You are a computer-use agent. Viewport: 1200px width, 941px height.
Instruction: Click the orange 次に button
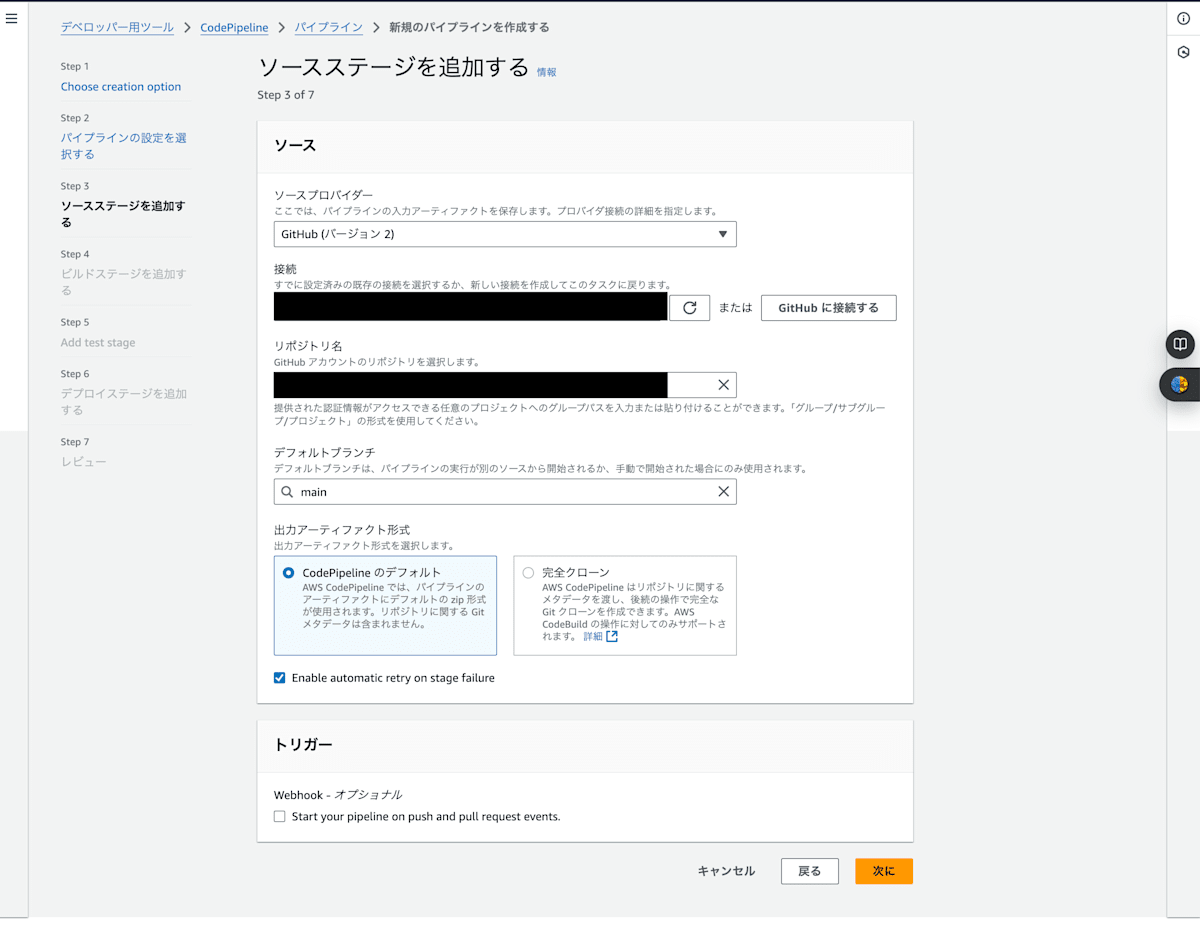coord(883,871)
